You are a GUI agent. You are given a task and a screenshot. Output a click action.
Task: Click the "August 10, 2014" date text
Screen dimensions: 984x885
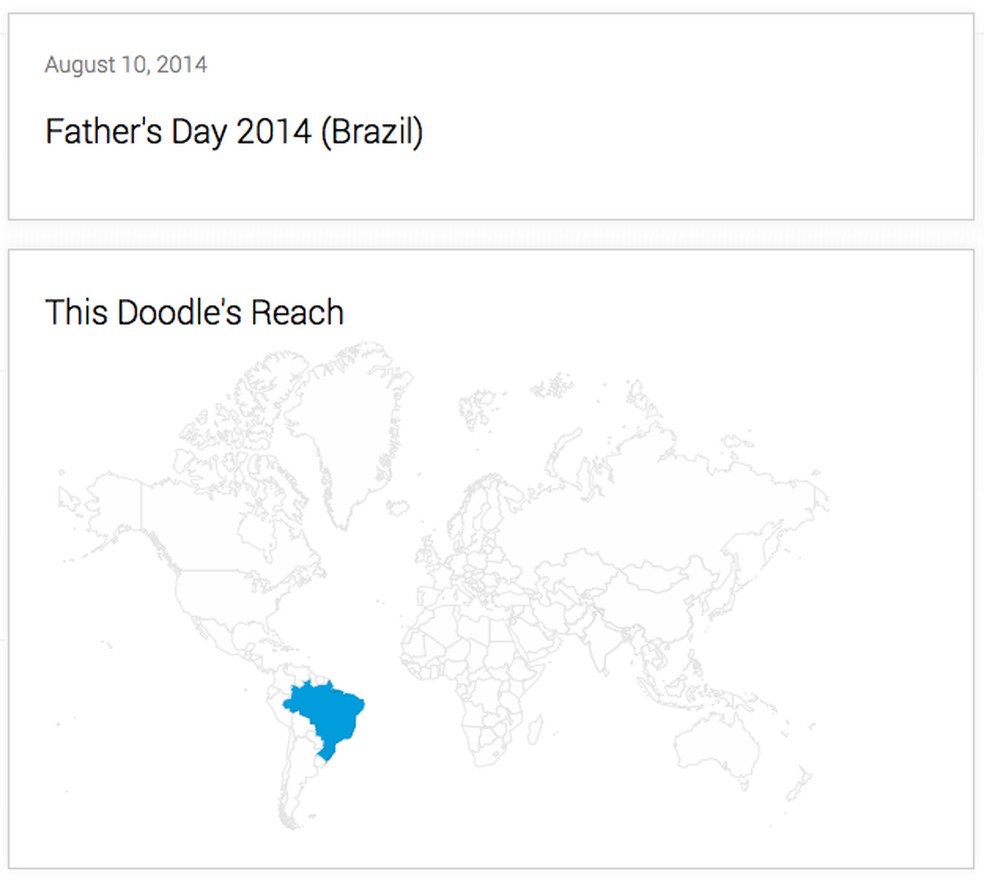126,66
